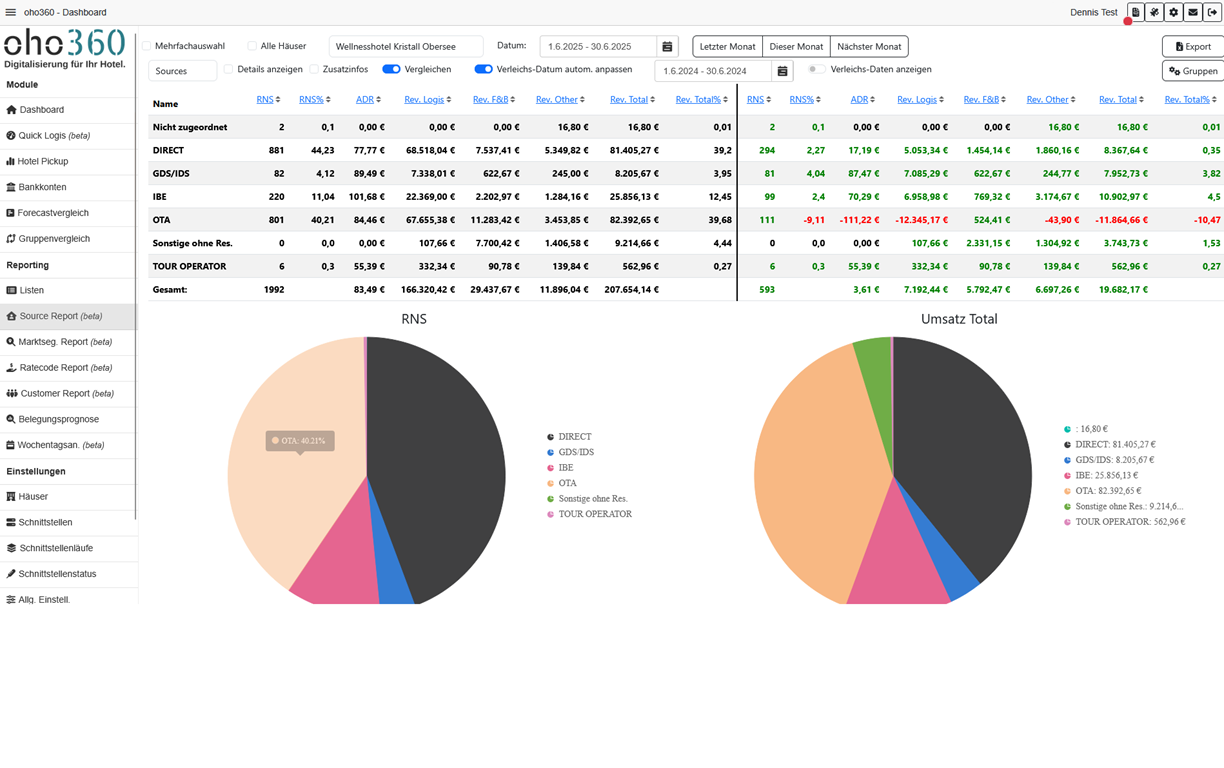This screenshot has width=1224, height=768.
Task: Open Marktseg. Report (beta)
Action: coord(67,342)
